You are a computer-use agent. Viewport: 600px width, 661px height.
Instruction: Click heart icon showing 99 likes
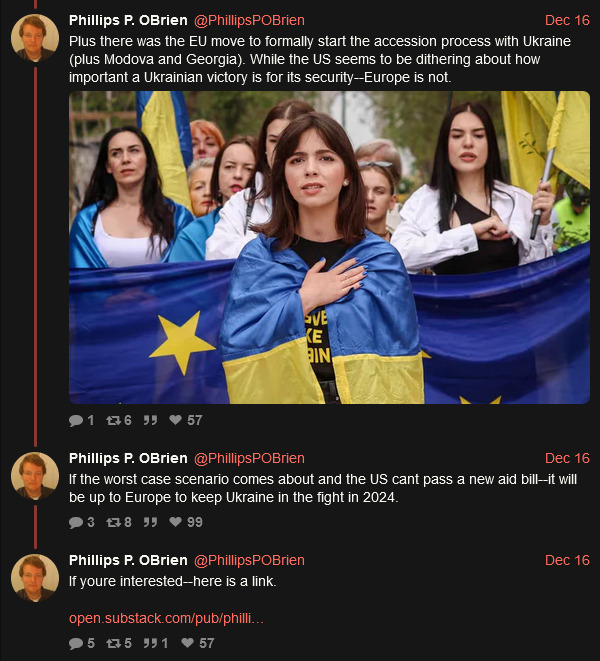tap(175, 522)
